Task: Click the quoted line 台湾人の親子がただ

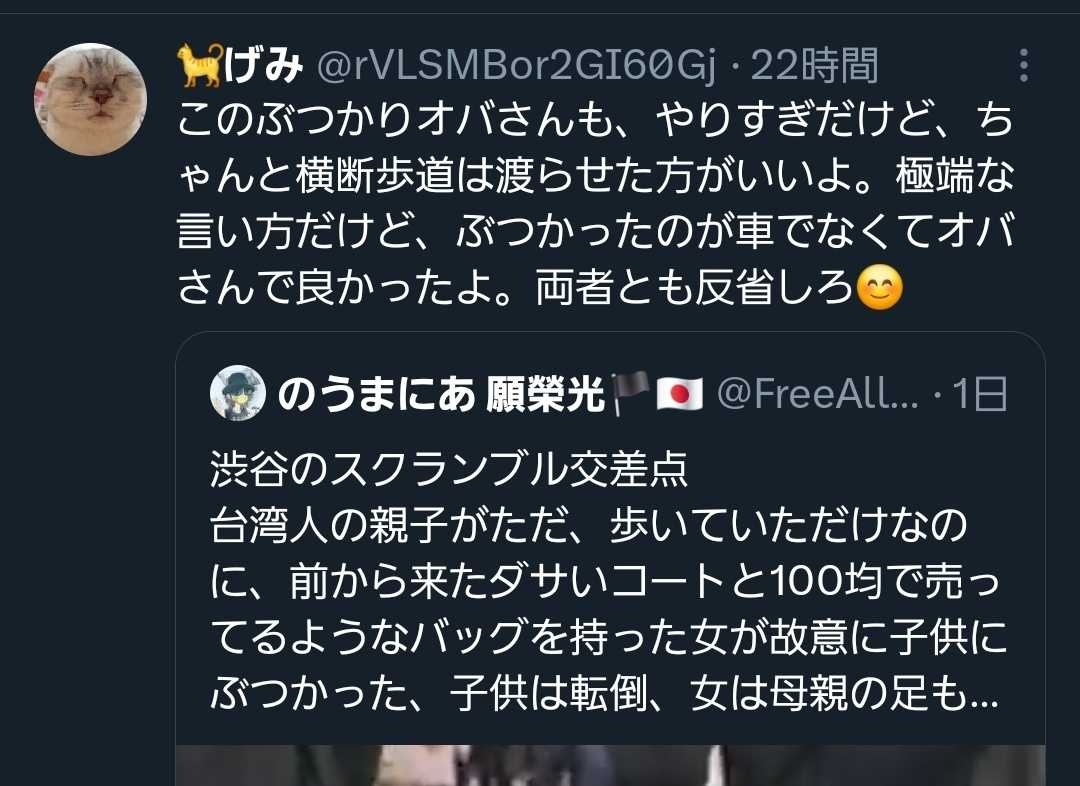Action: click(x=588, y=526)
